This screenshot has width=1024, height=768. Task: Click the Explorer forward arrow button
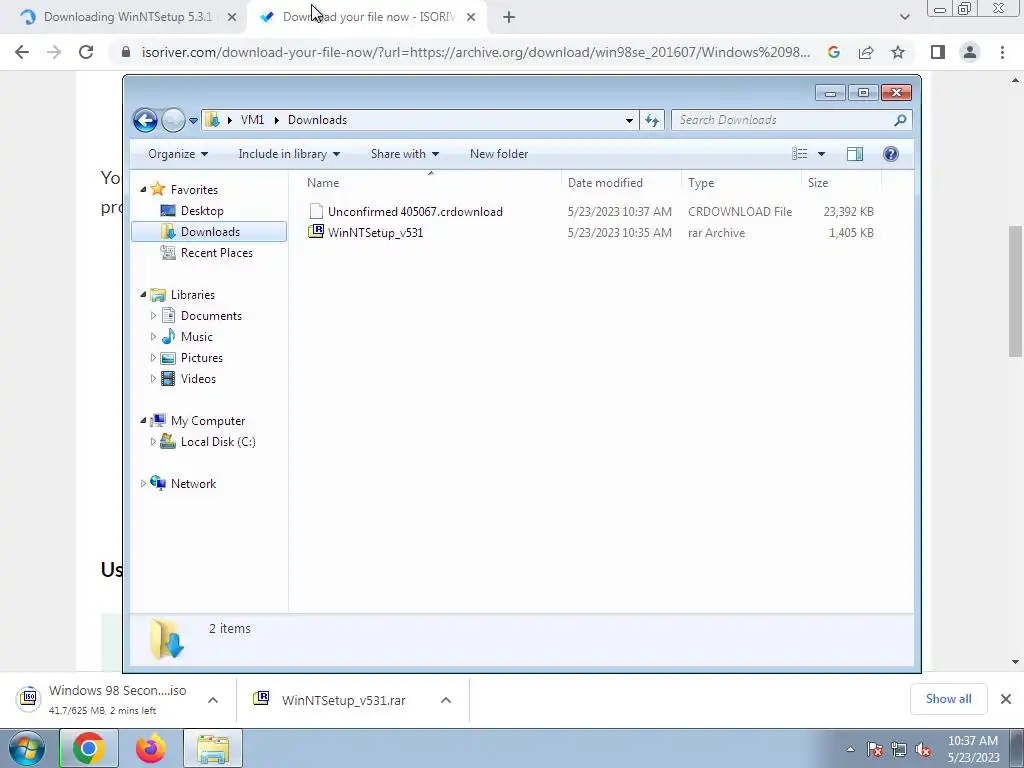pos(173,120)
